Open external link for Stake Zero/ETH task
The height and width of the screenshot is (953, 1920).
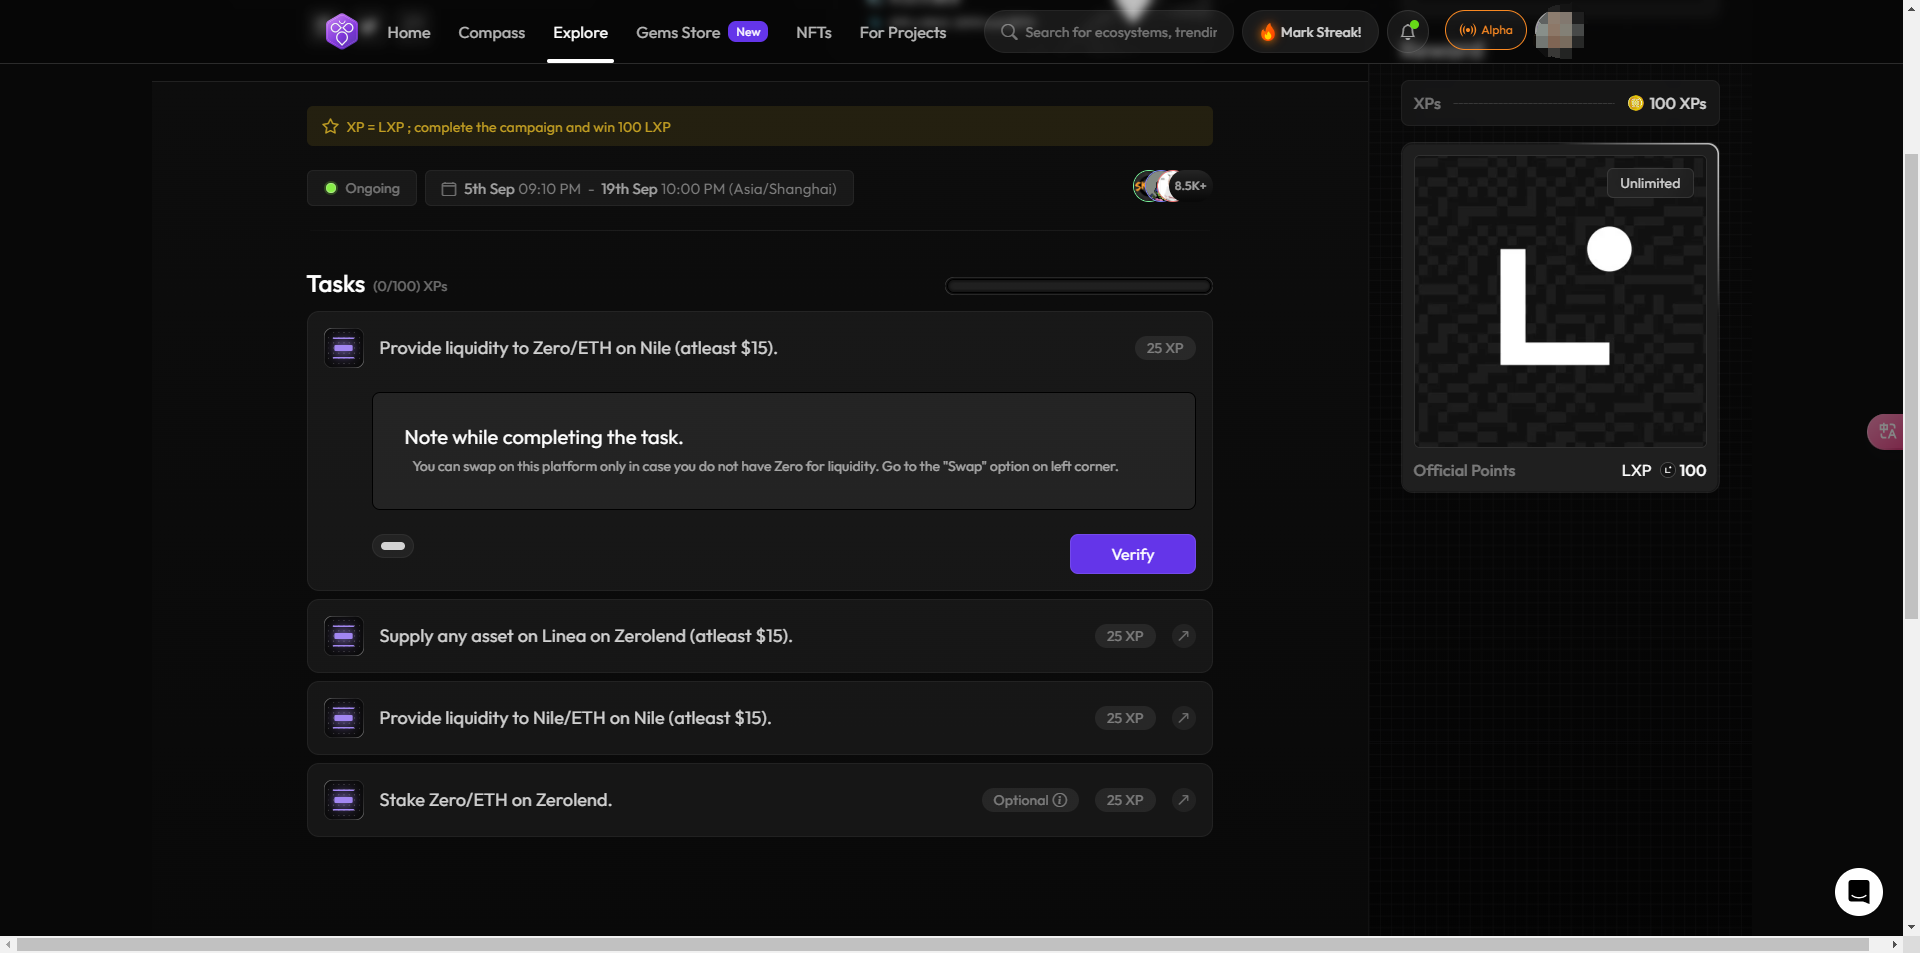point(1183,800)
